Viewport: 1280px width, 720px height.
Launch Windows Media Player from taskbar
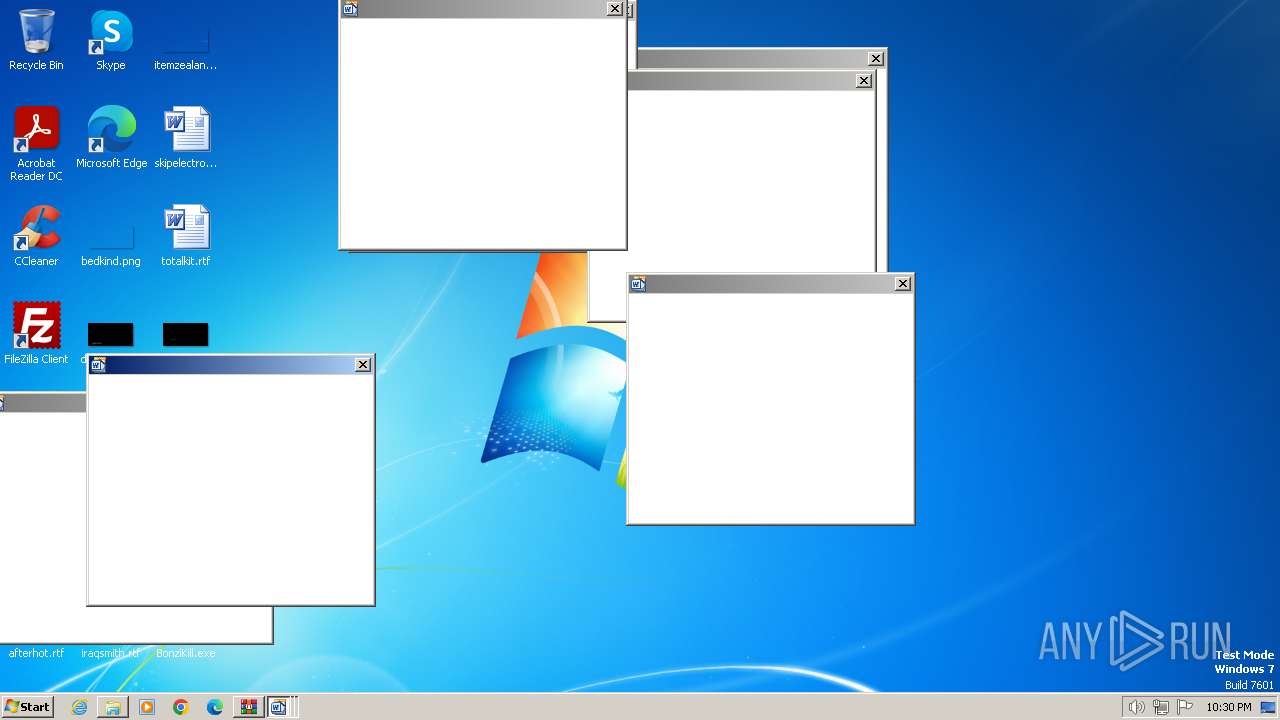click(x=147, y=707)
